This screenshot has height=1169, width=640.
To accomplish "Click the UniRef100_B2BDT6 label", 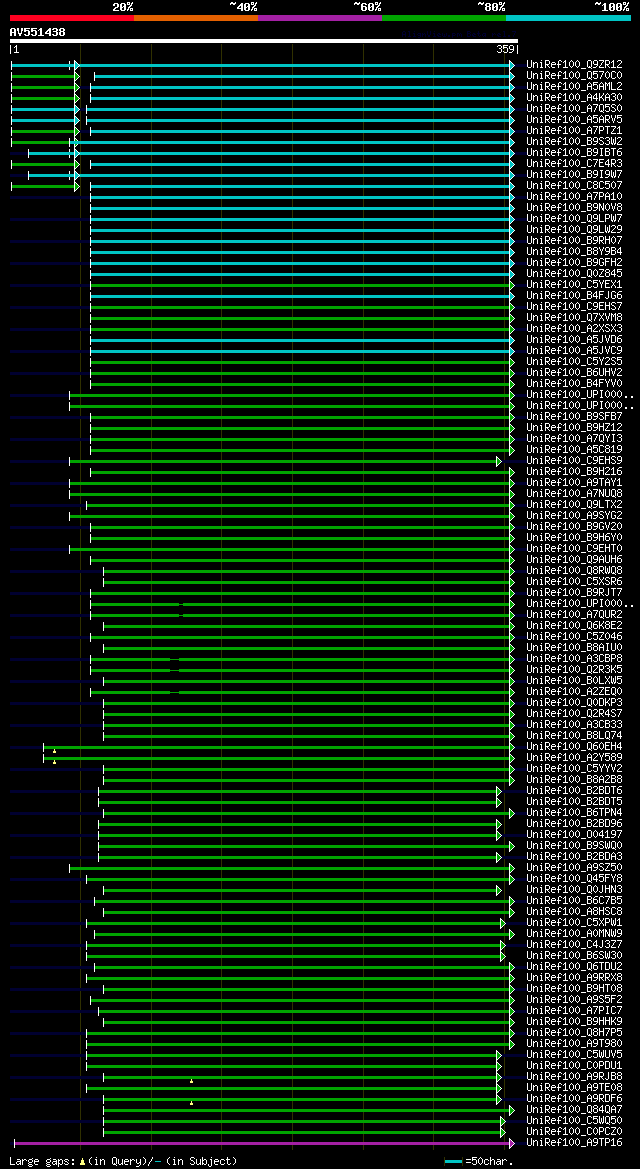I will 574,790.
